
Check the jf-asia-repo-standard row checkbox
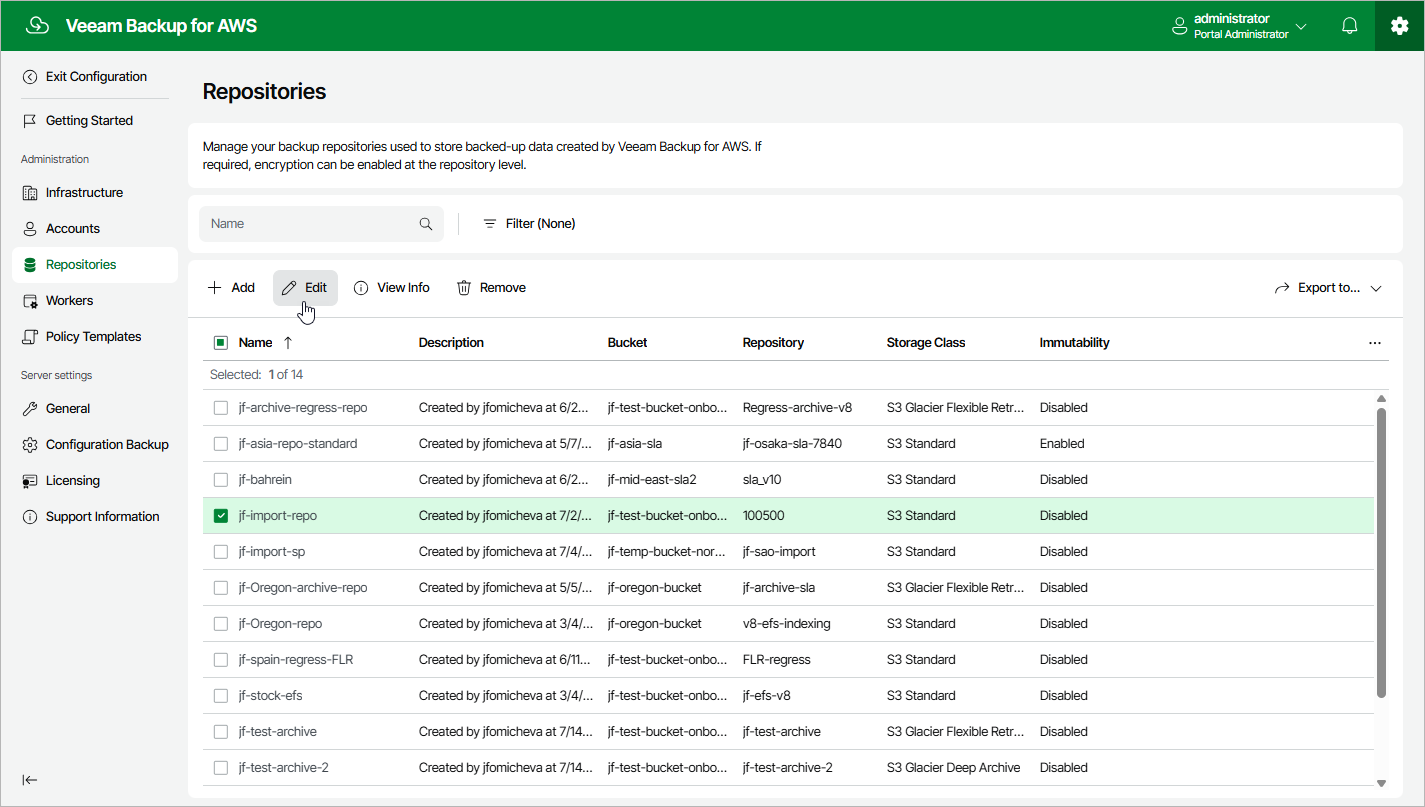pos(221,444)
